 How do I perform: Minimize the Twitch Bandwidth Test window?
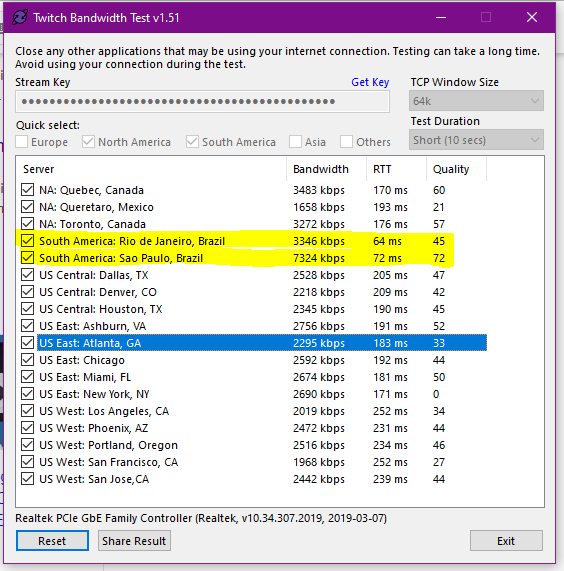click(441, 17)
